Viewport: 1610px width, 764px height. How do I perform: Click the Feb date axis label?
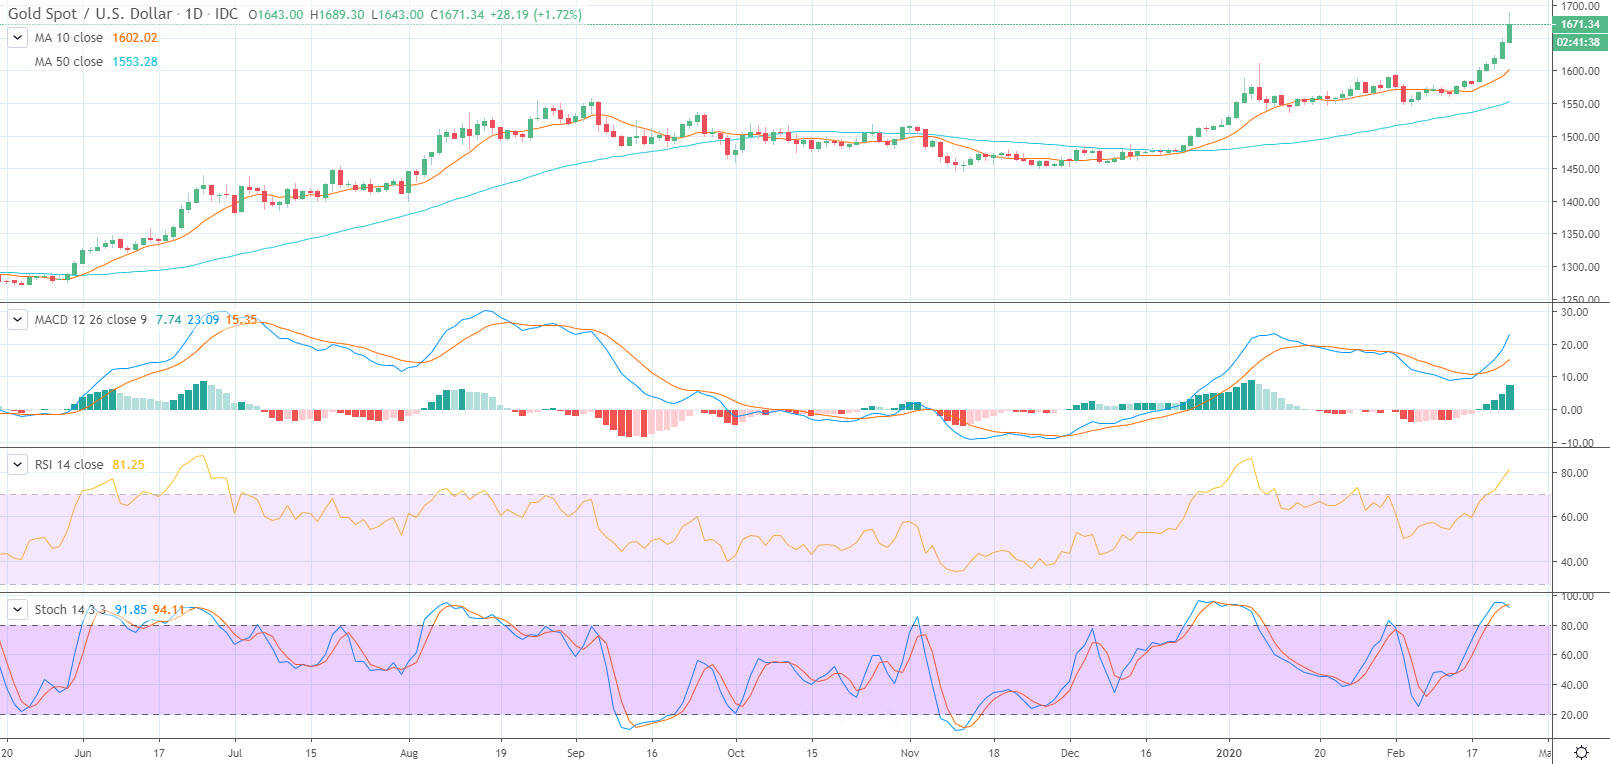tap(1395, 753)
